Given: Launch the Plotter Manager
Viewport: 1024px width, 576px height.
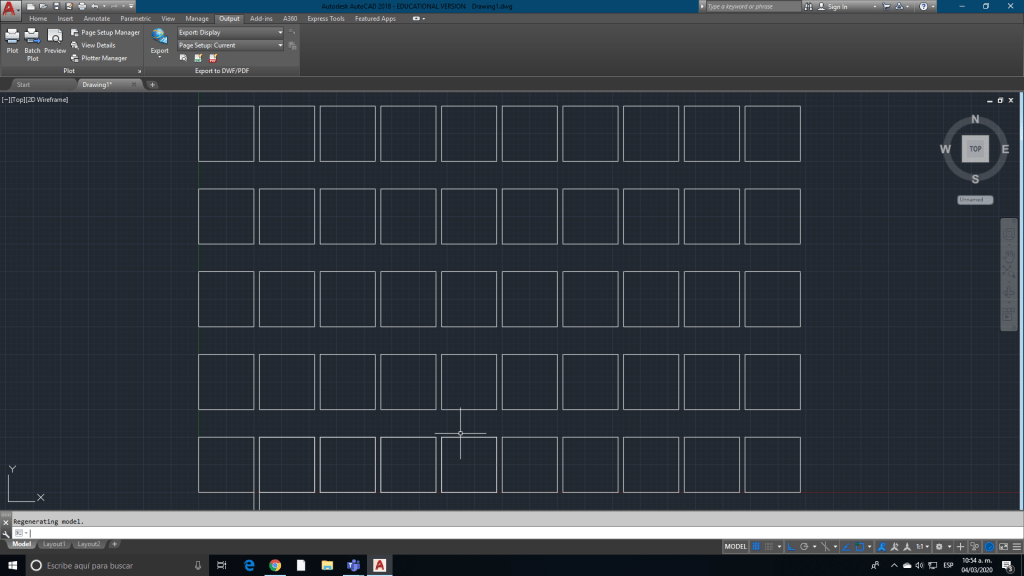Looking at the screenshot, I should [x=99, y=58].
